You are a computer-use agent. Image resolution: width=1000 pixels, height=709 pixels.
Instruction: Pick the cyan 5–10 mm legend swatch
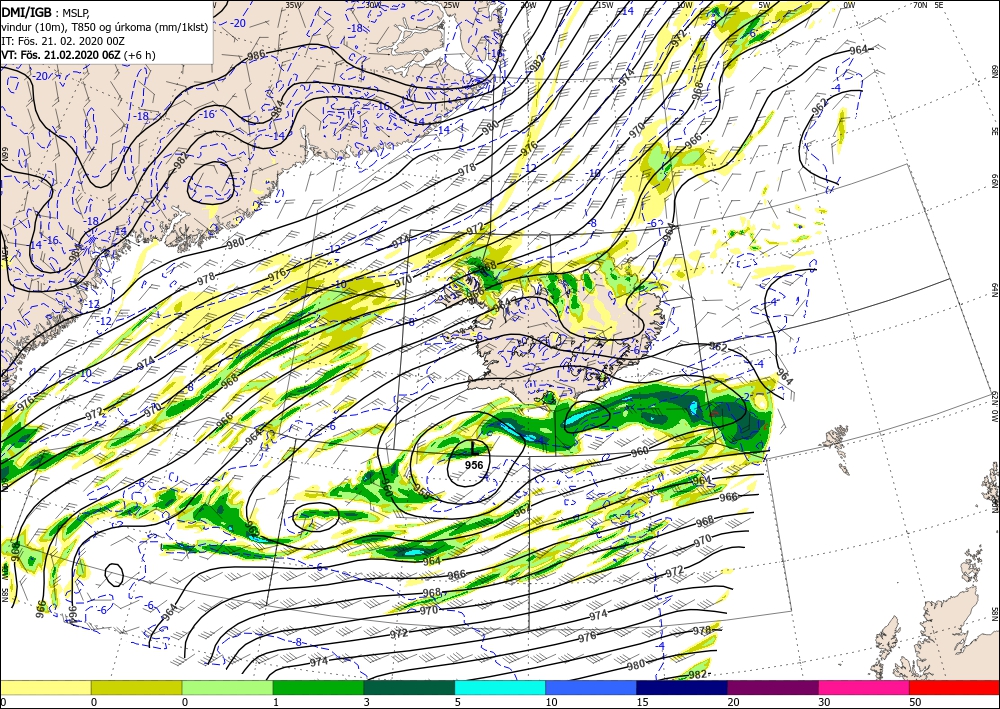click(x=500, y=687)
